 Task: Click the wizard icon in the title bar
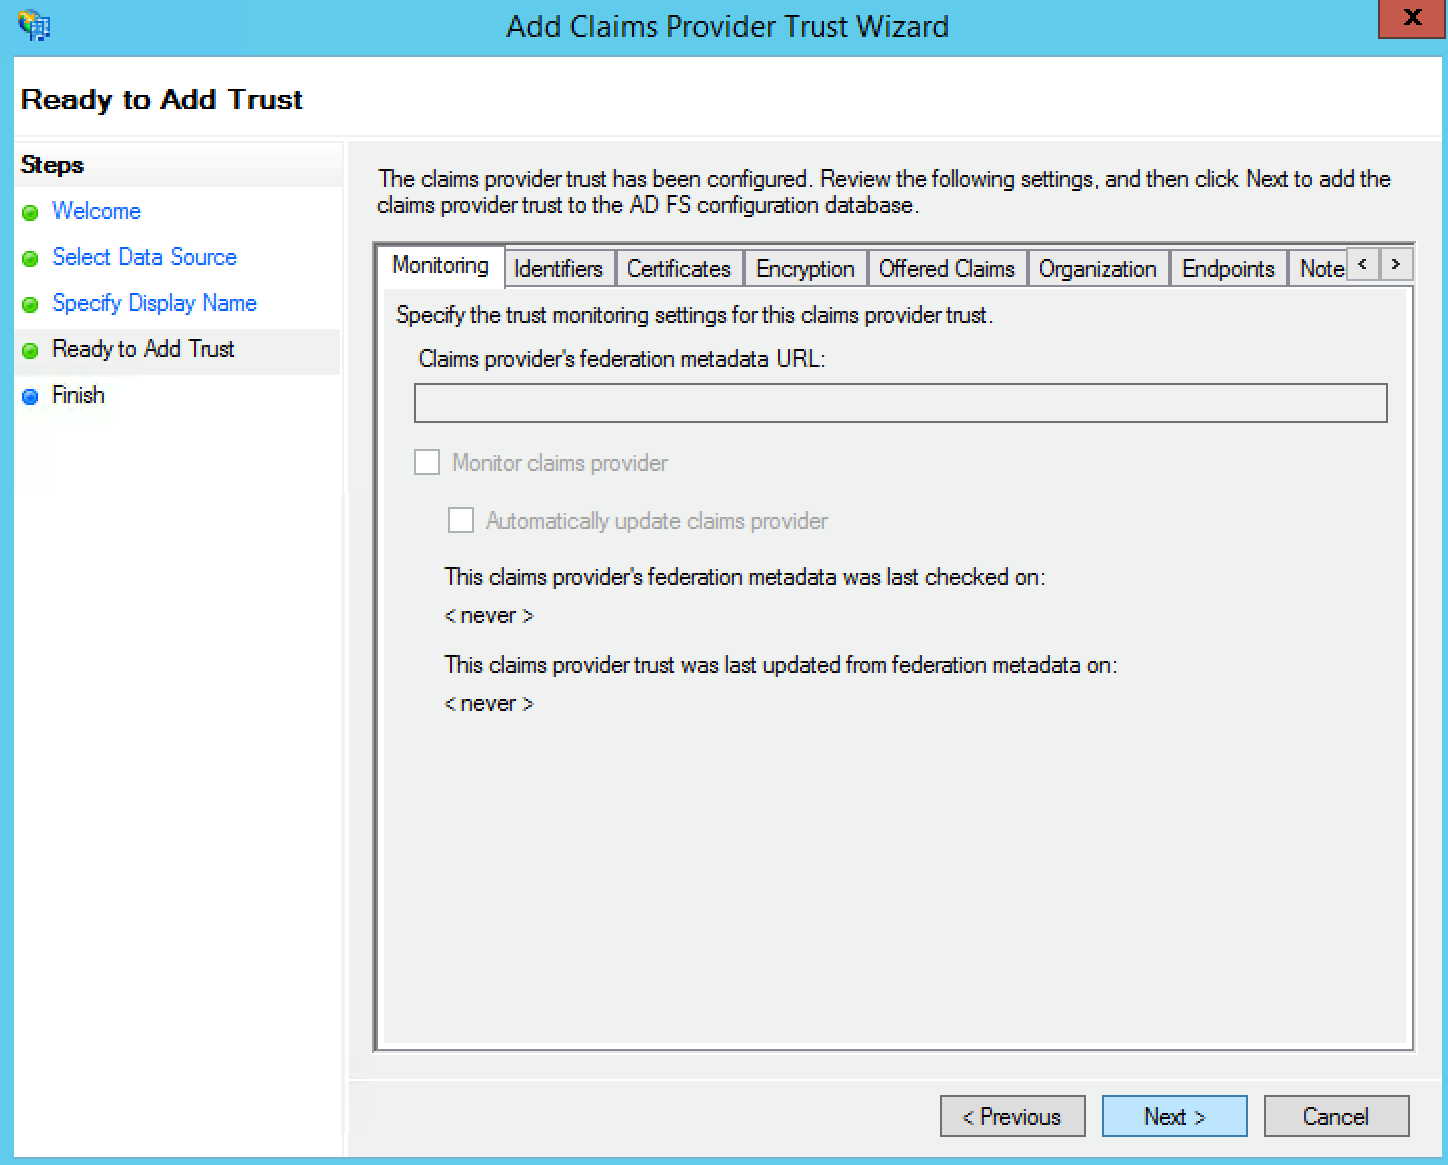[x=34, y=25]
